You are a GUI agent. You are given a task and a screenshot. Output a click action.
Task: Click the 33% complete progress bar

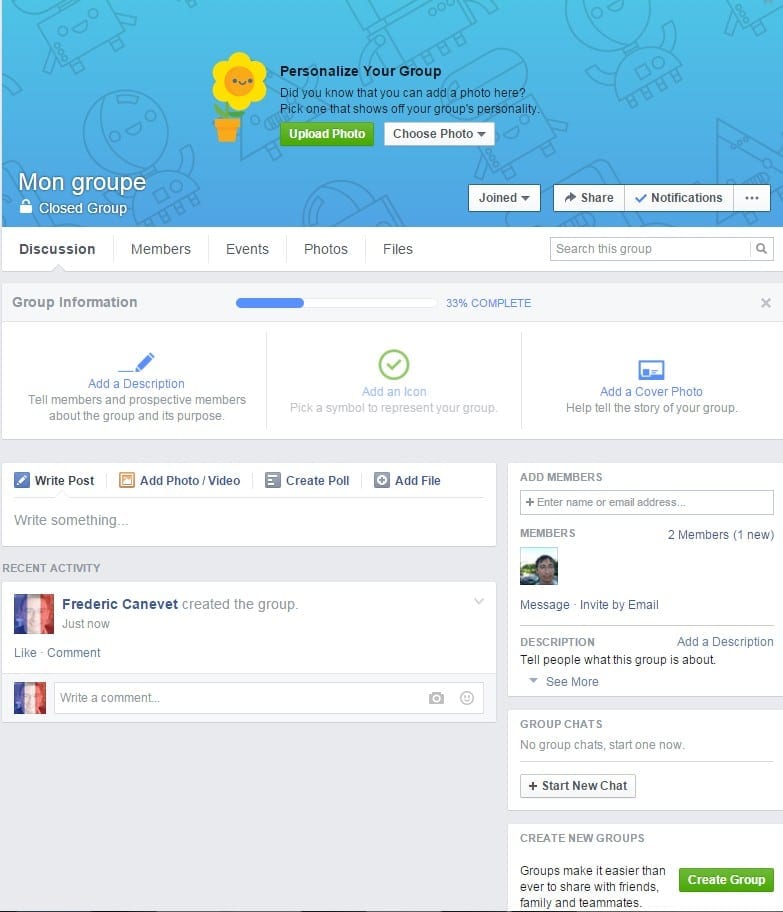point(336,303)
